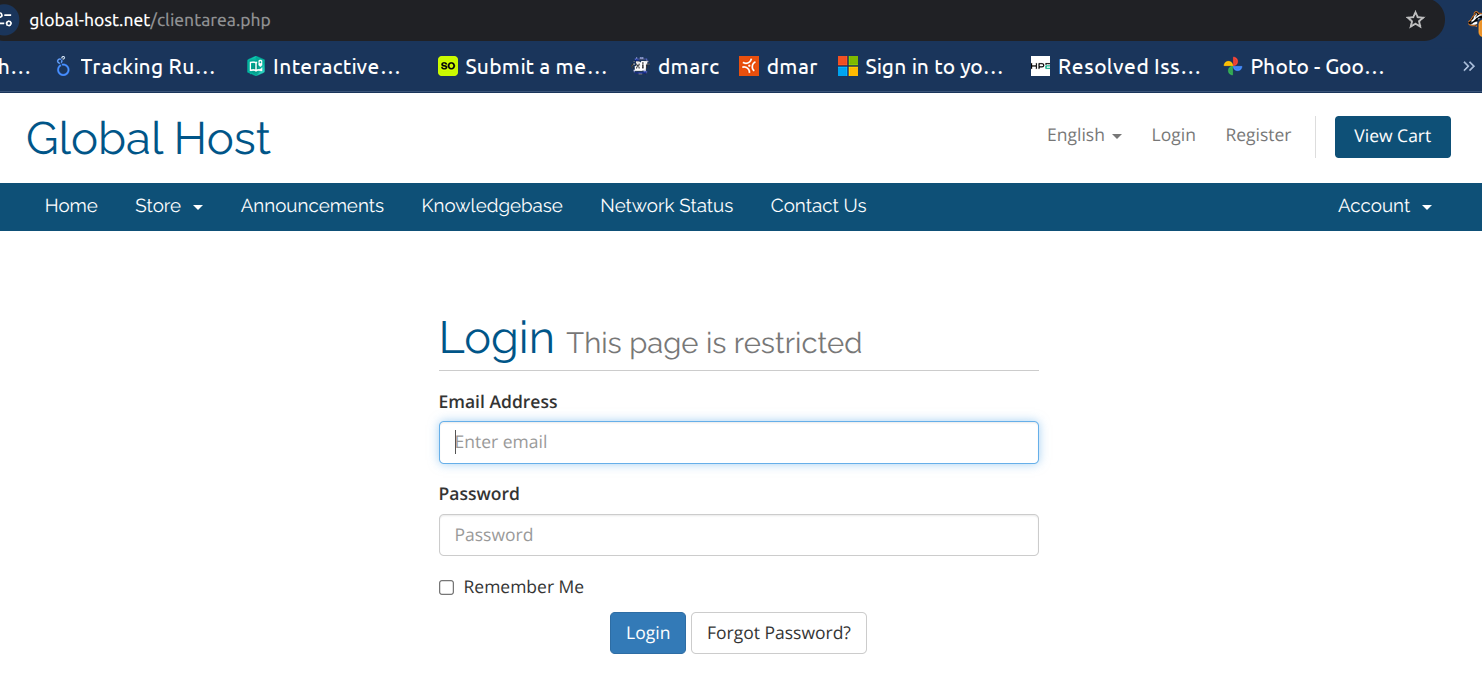1482x681 pixels.
Task: Click the Google Photos bookmark icon
Action: tap(1232, 66)
